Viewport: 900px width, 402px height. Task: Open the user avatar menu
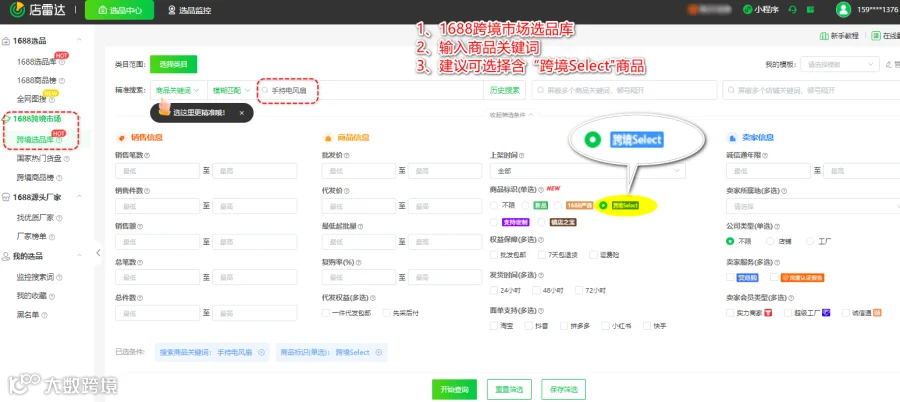click(x=843, y=10)
